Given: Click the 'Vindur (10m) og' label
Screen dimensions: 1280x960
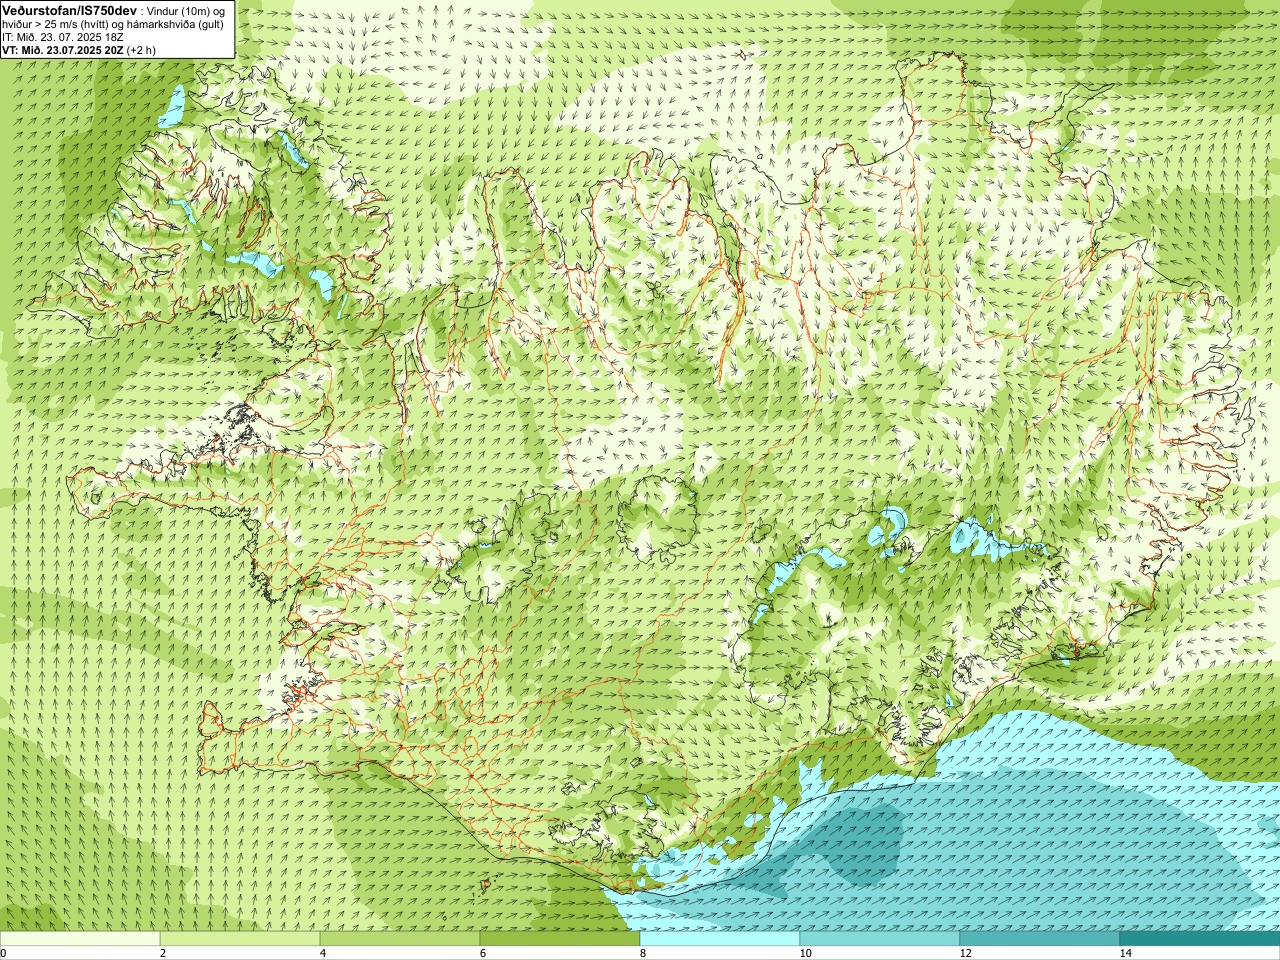Looking at the screenshot, I should [x=187, y=10].
